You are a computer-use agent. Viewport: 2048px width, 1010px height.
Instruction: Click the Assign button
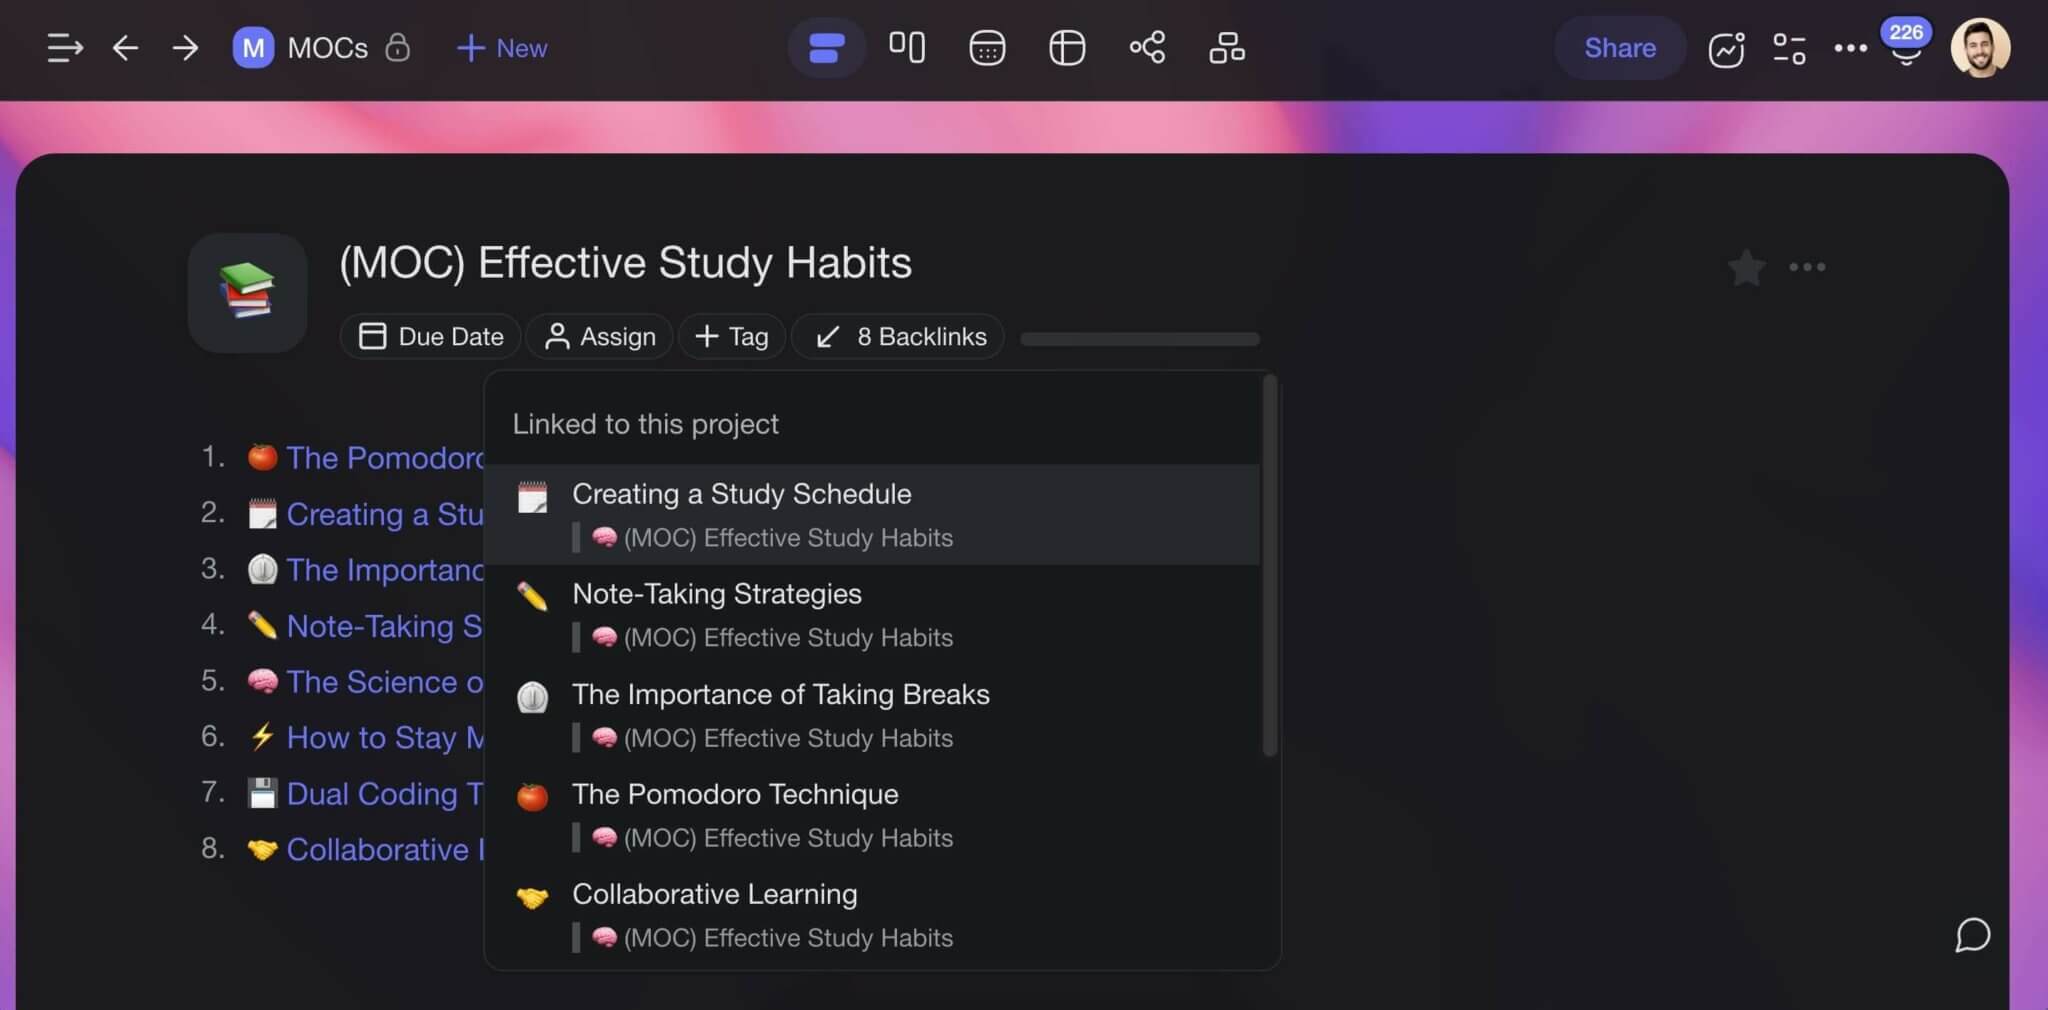[x=599, y=336]
